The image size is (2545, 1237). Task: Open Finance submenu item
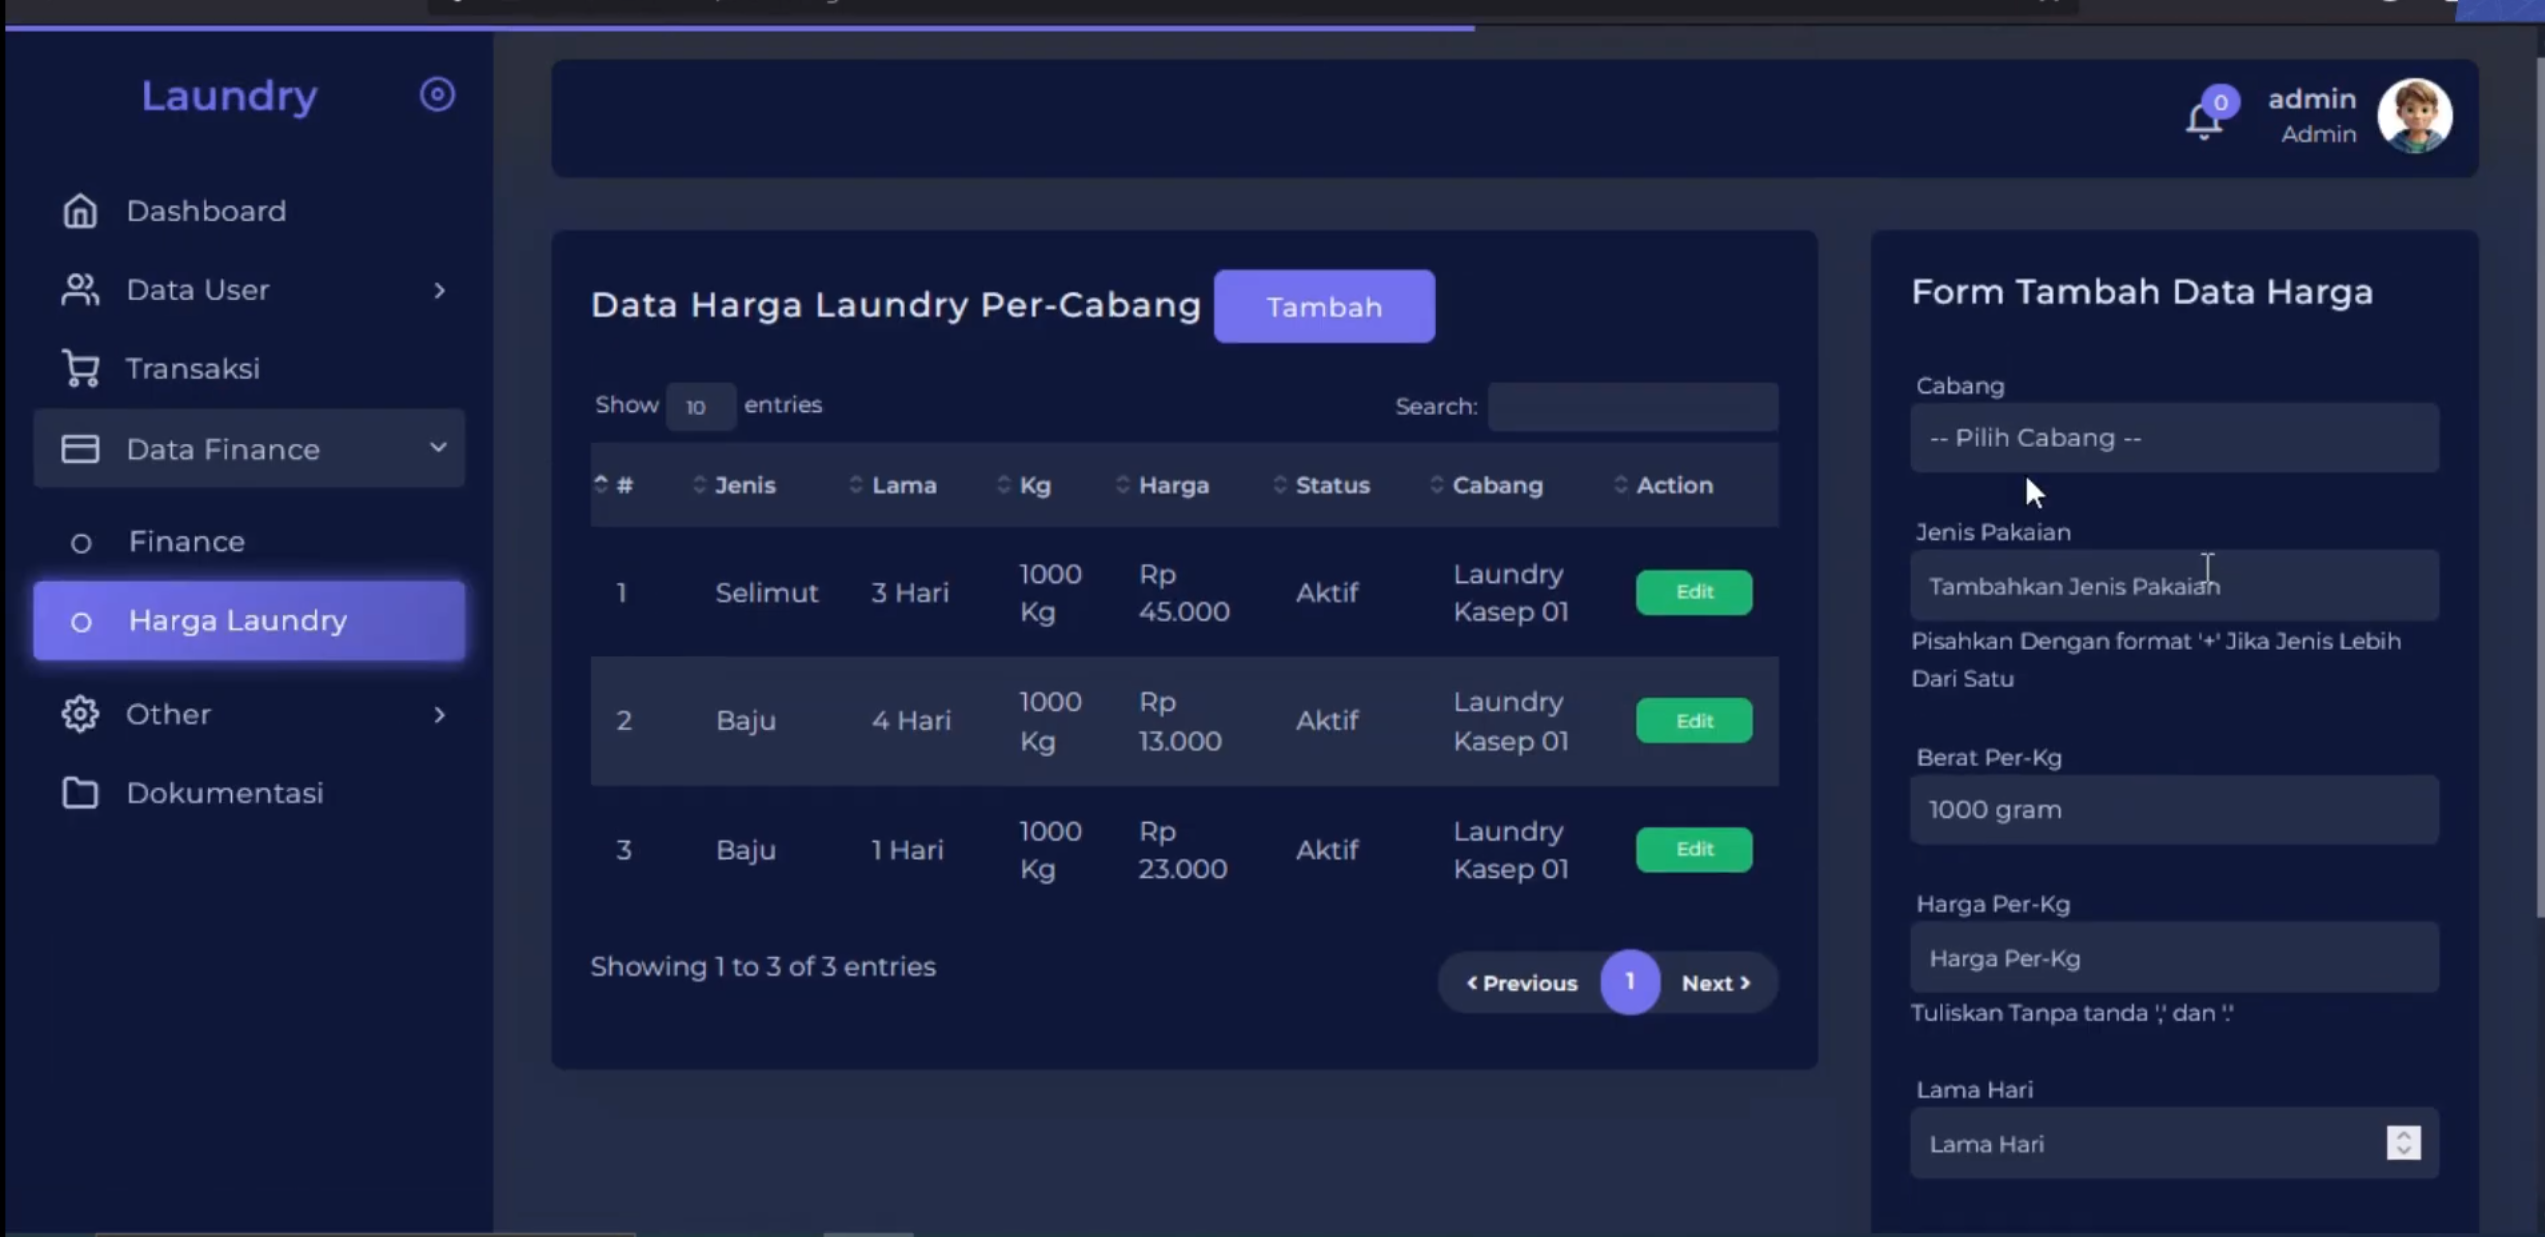point(250,542)
